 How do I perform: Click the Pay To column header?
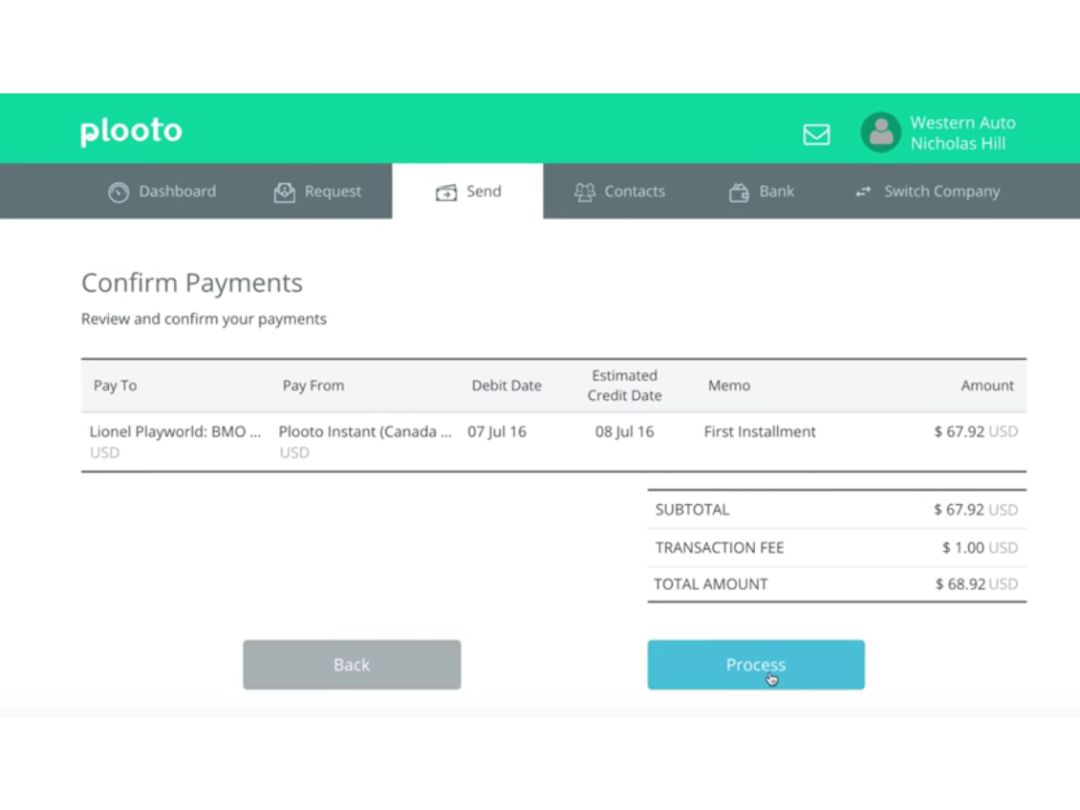[115, 386]
